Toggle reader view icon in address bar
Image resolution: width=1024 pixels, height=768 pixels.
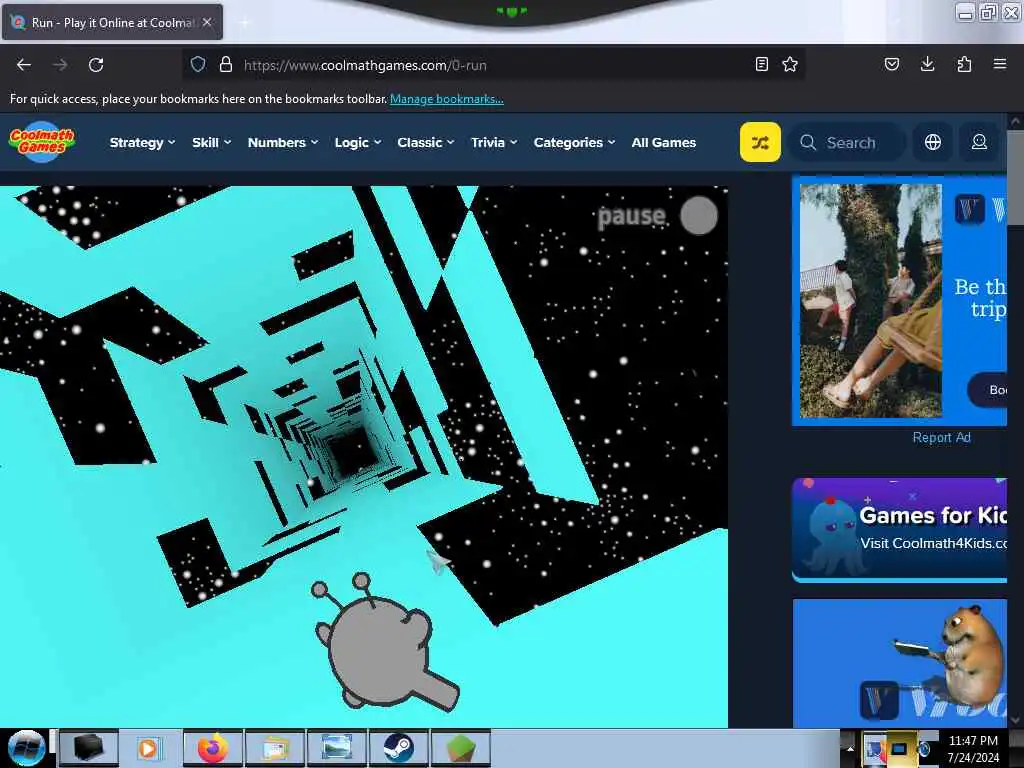pos(761,64)
